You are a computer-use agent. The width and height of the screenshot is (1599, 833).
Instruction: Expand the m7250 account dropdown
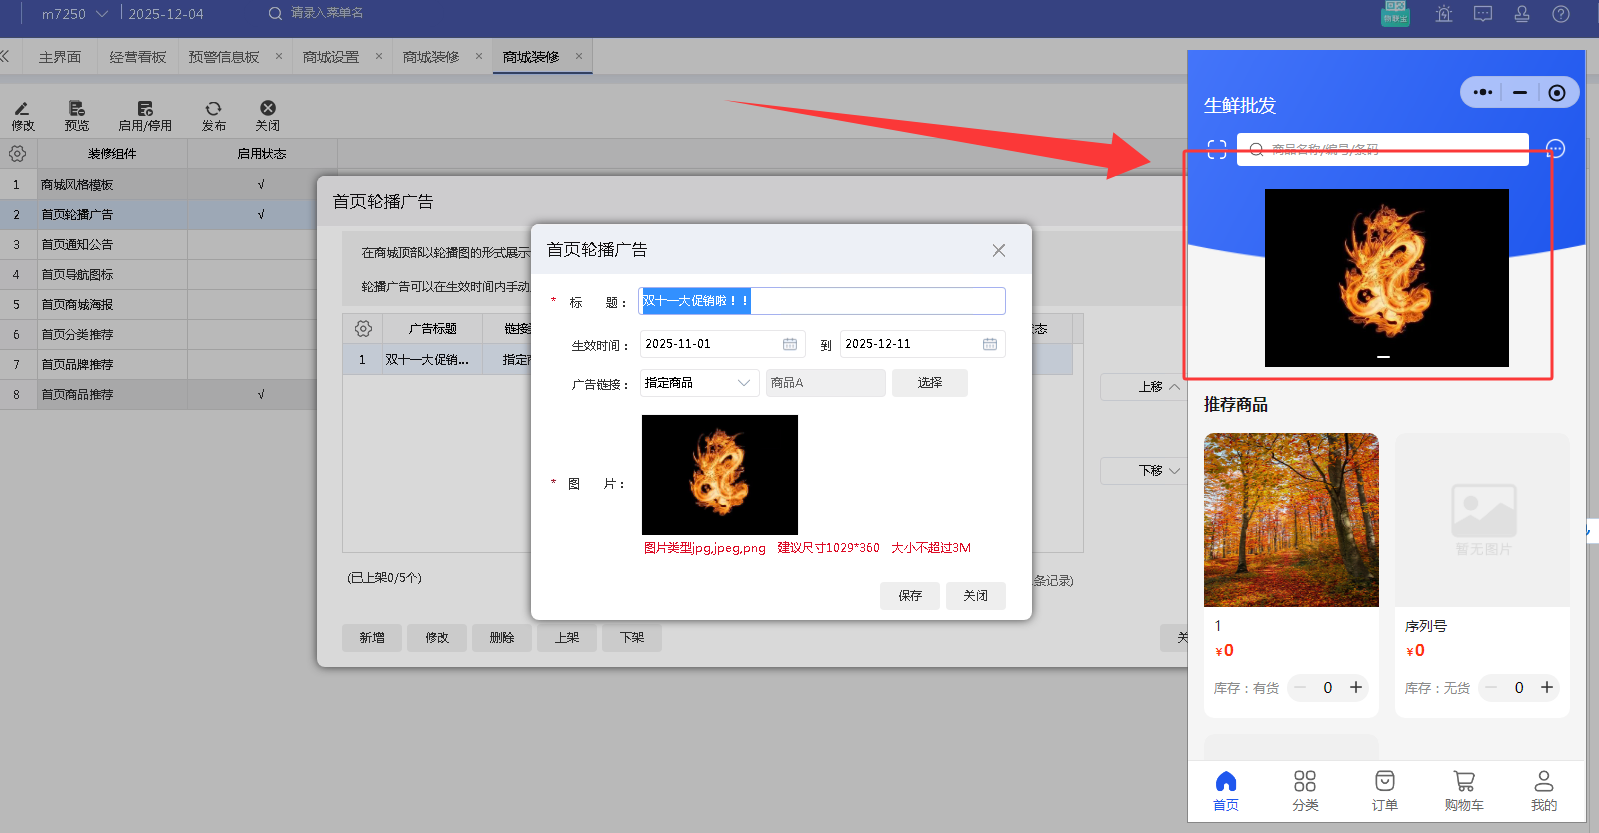(x=102, y=14)
